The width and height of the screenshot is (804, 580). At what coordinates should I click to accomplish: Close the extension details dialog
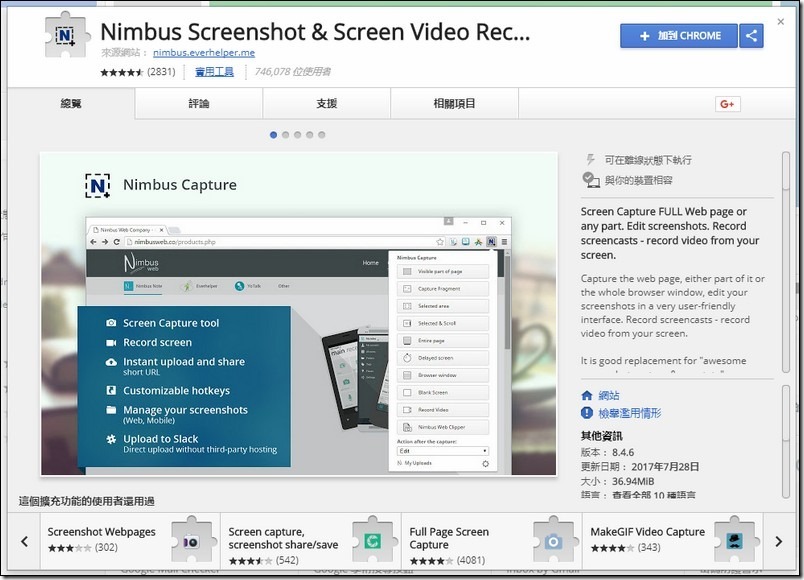[x=780, y=22]
